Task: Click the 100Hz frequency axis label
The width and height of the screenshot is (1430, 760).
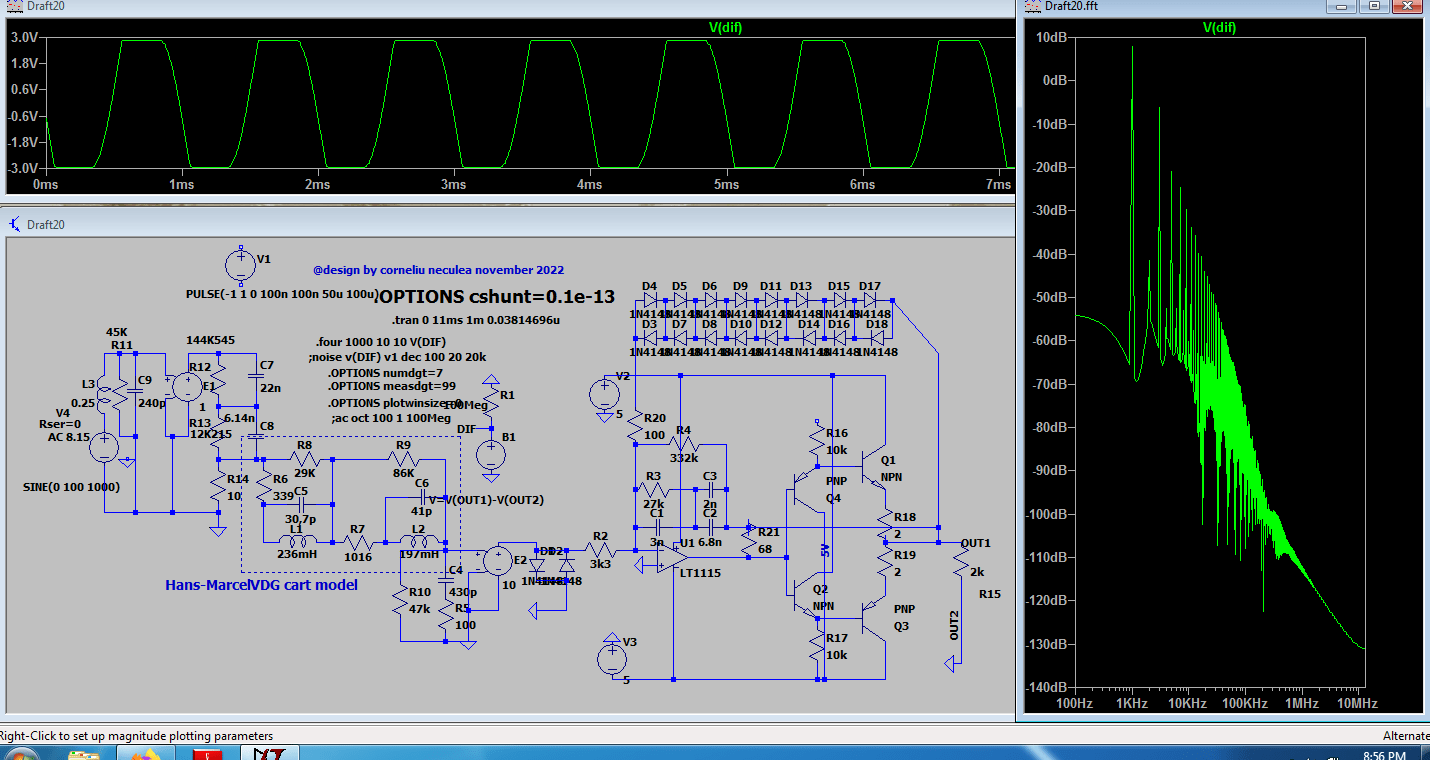Action: tap(1075, 704)
